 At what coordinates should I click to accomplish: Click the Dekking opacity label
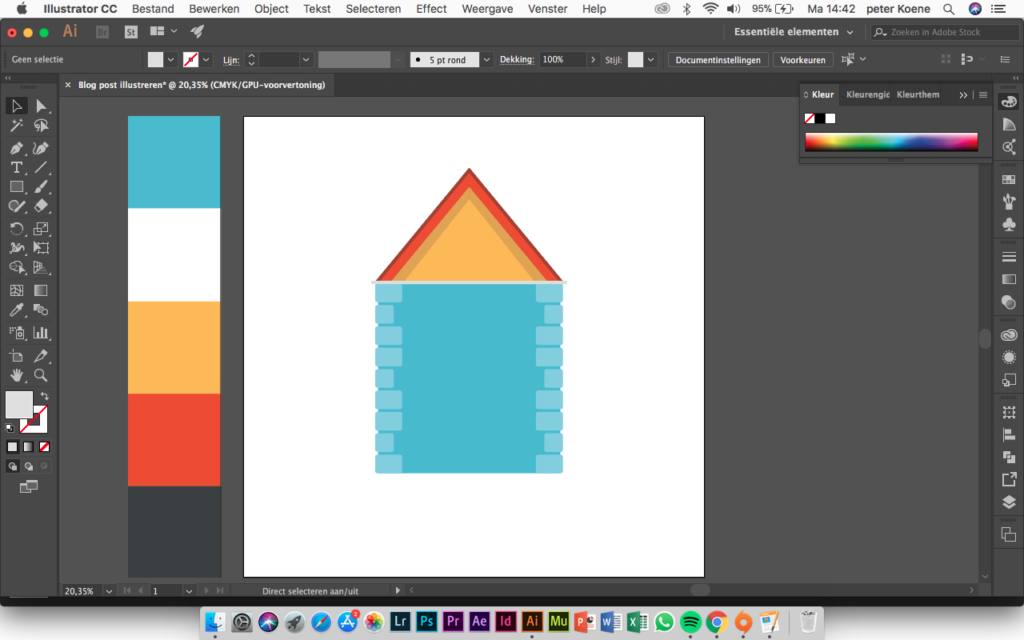[517, 59]
